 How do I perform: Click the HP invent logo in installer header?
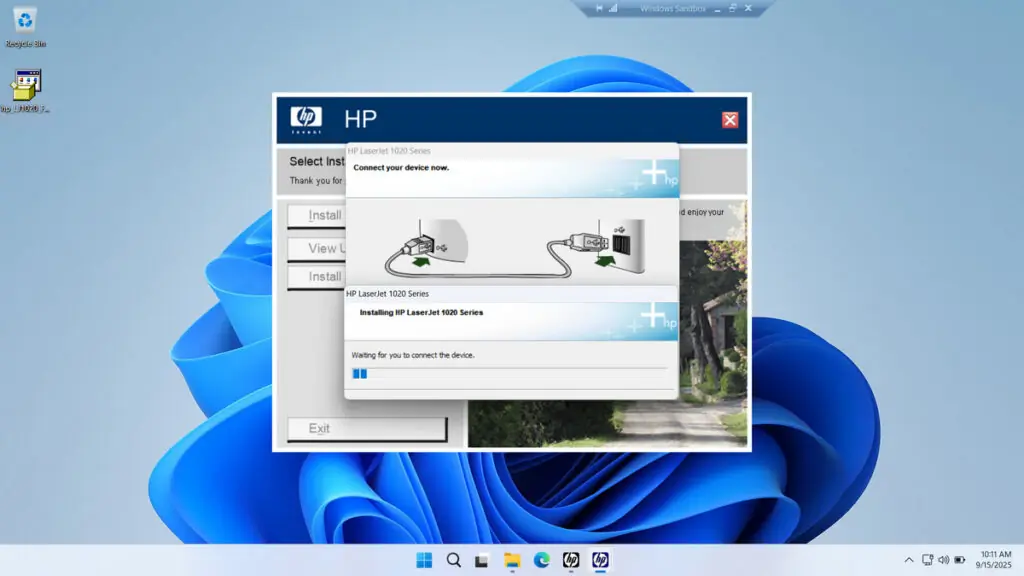pos(306,120)
